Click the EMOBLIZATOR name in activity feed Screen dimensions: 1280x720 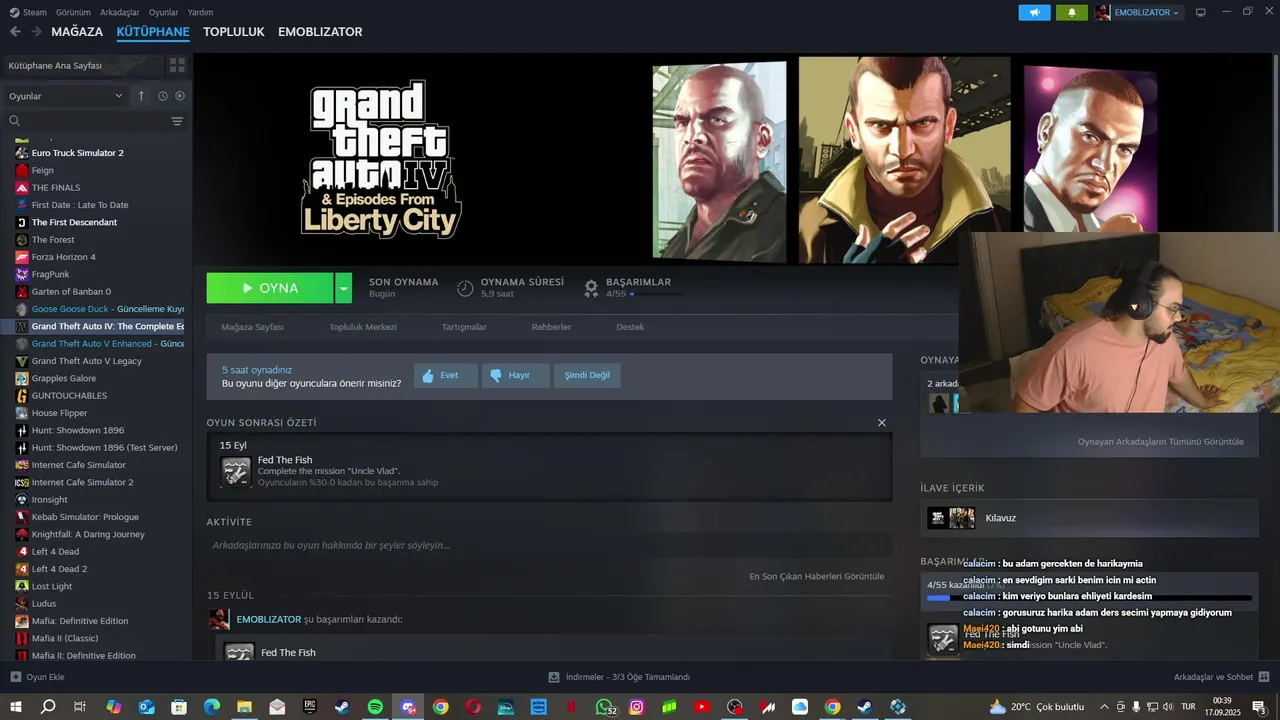point(268,619)
